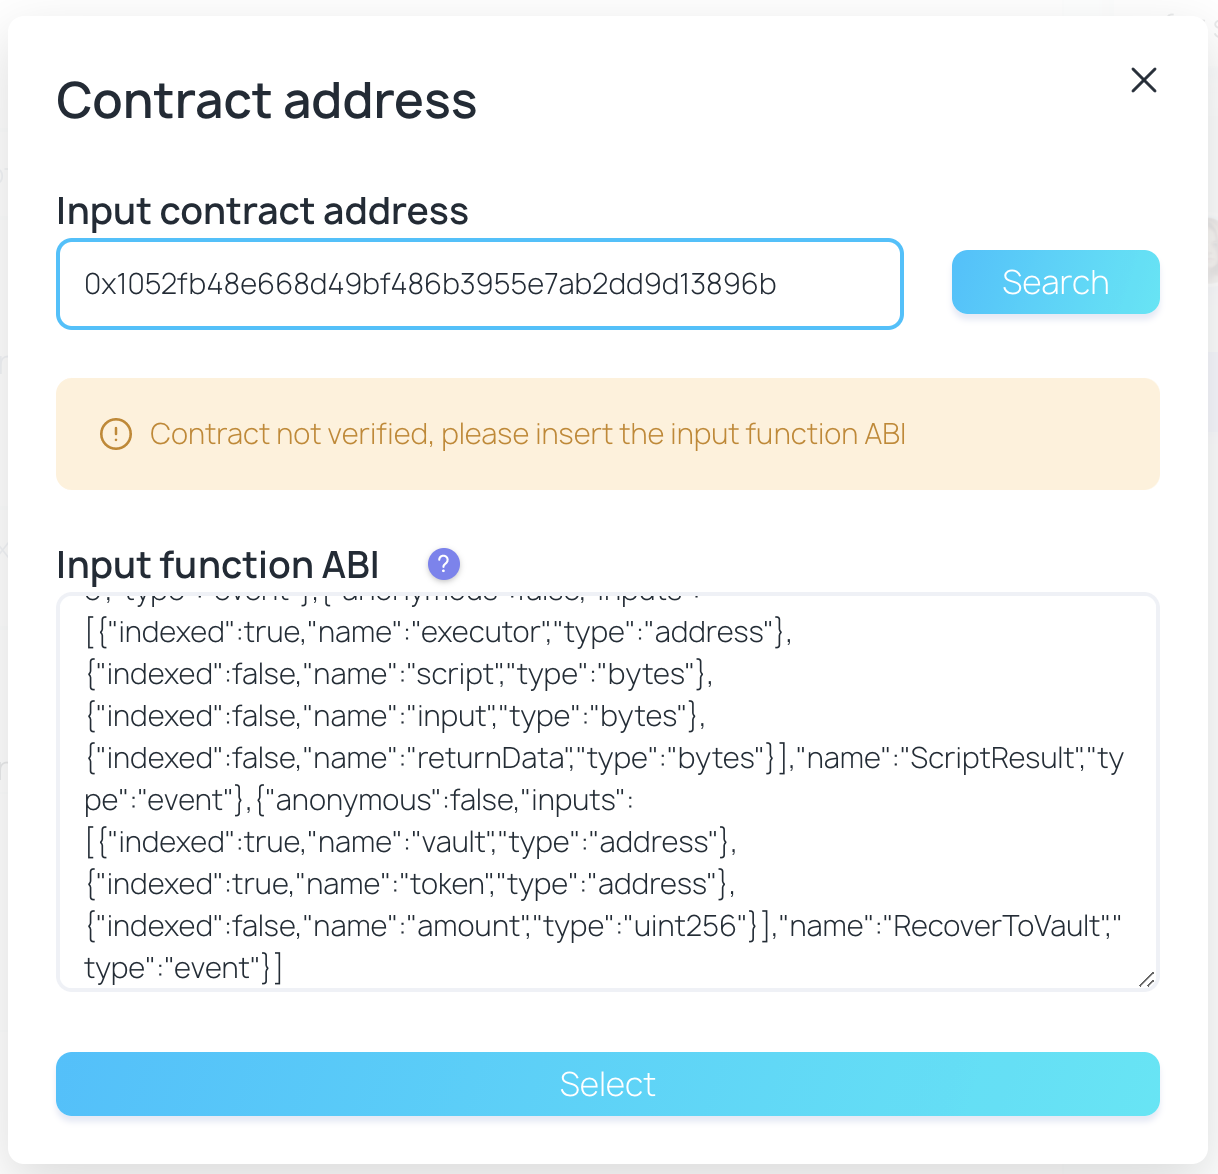Focus the contract address input field

point(480,284)
